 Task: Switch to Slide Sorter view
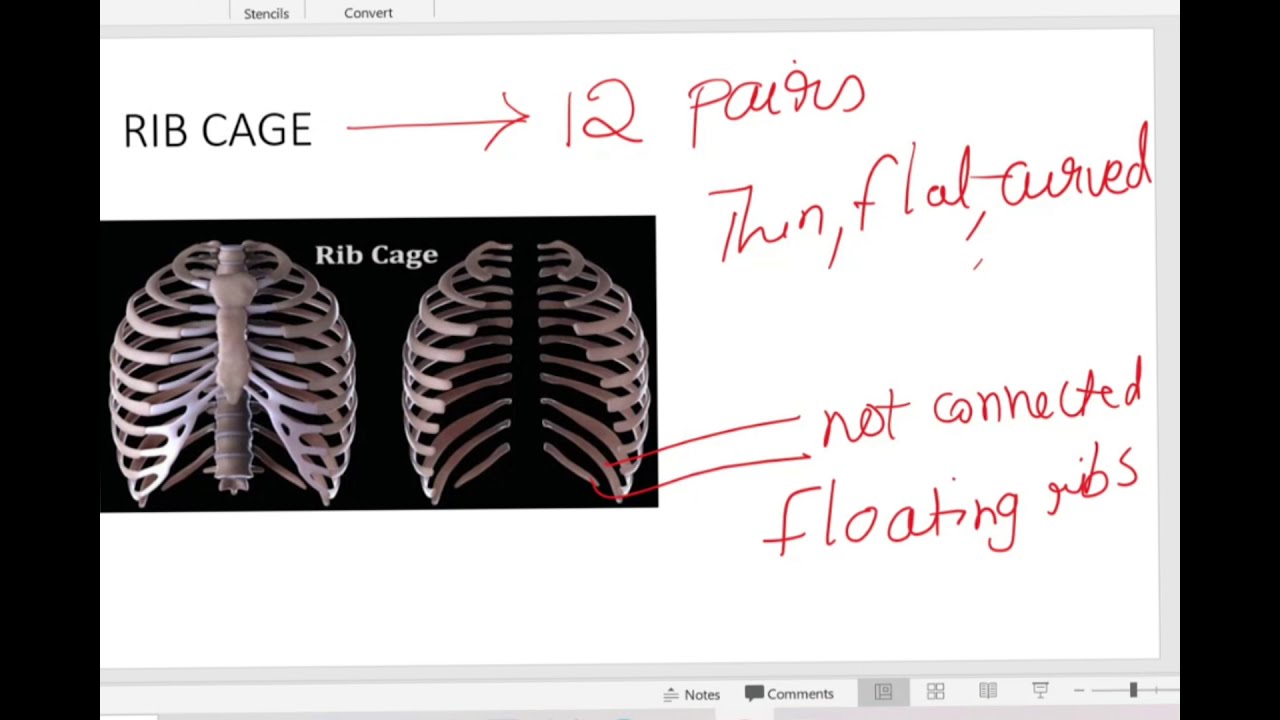(x=936, y=692)
